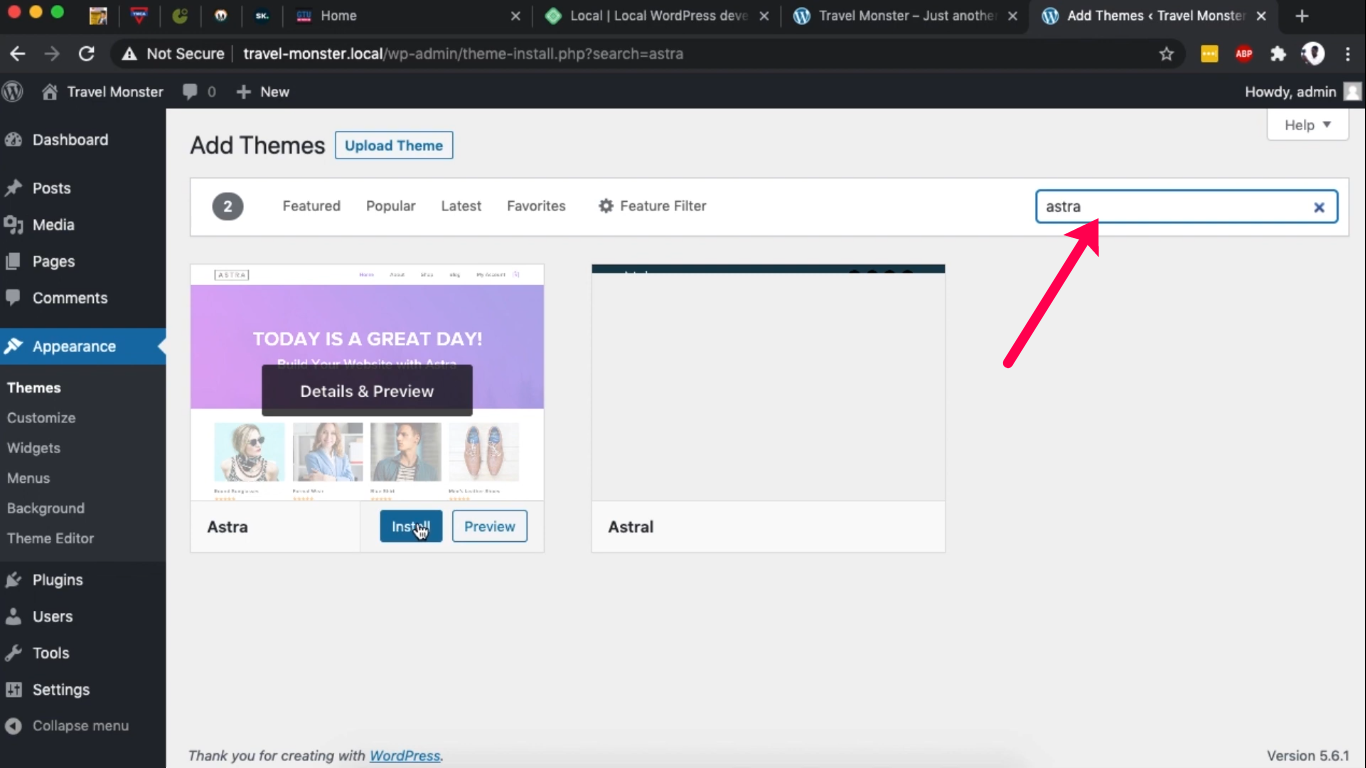Click the Not Secure warning icon
Viewport: 1366px width, 768px height.
(x=129, y=54)
